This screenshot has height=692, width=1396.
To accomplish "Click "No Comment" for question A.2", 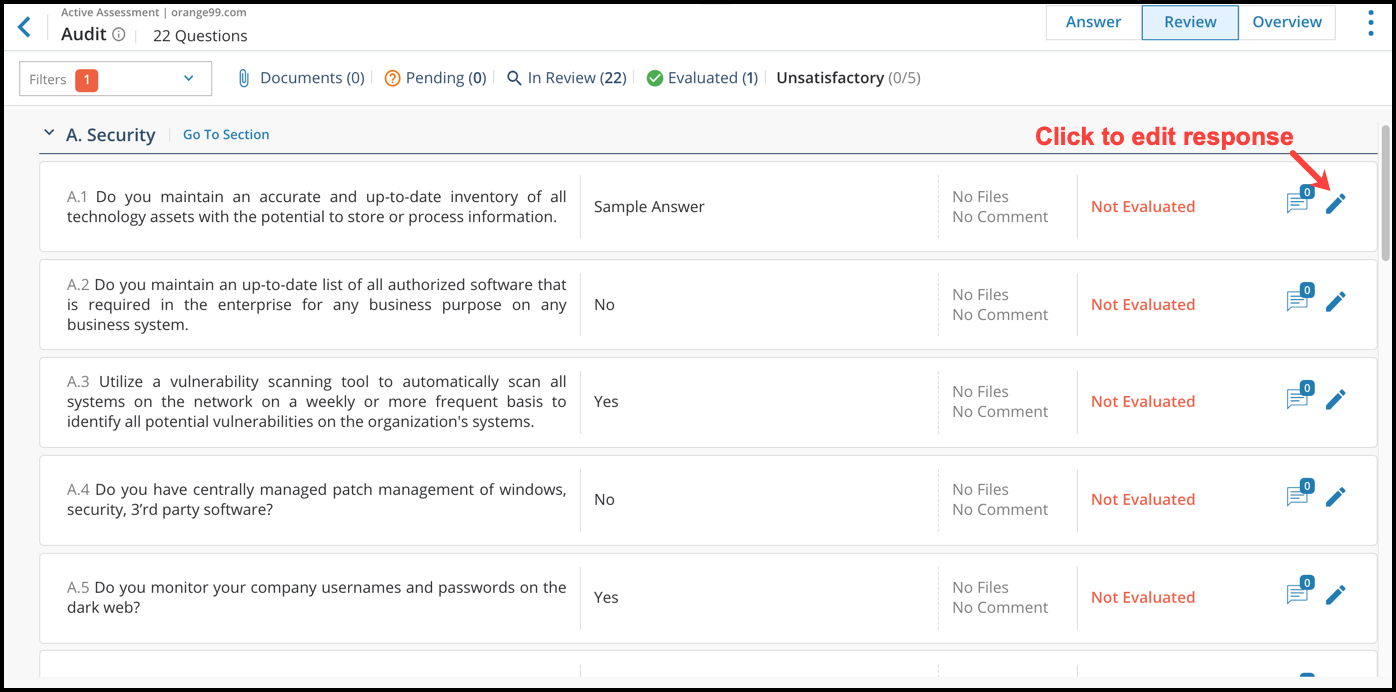I will [x=1000, y=315].
